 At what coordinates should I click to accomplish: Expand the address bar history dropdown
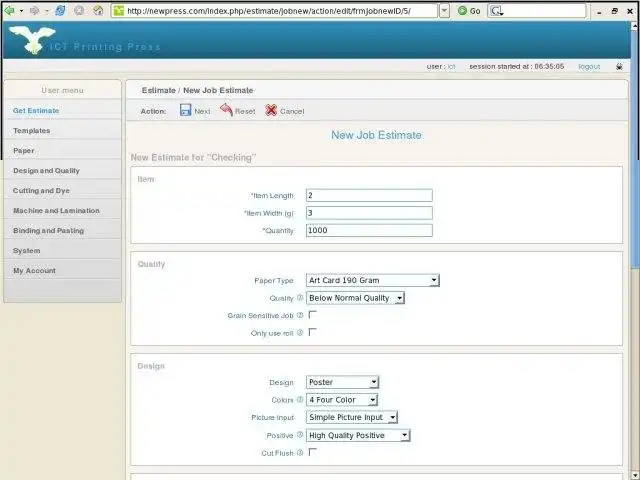[444, 11]
